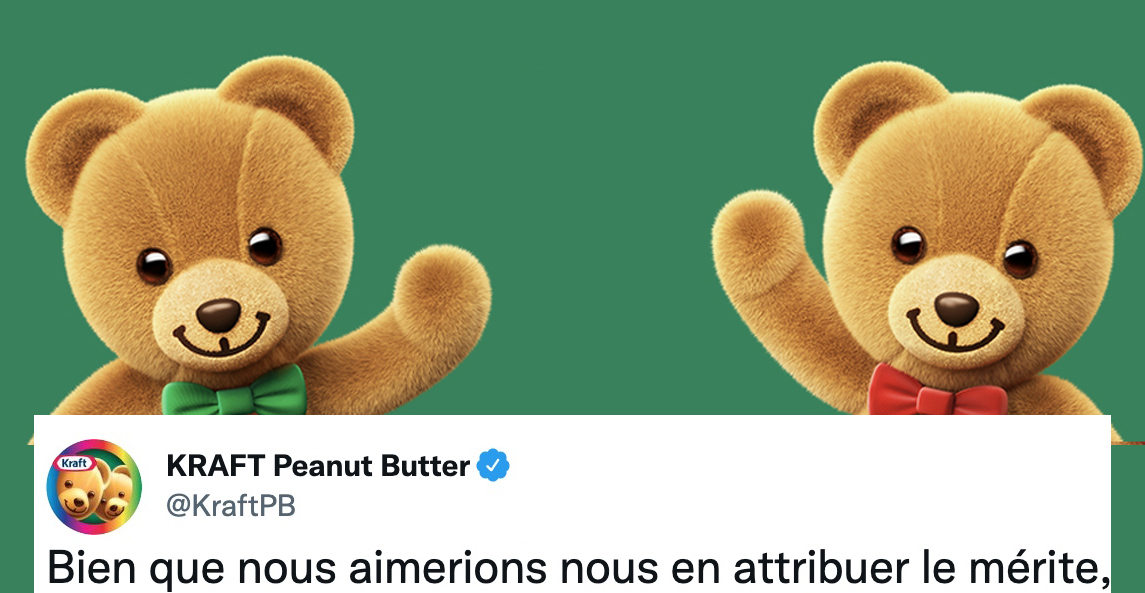Click the red bow tie

(x=938, y=392)
